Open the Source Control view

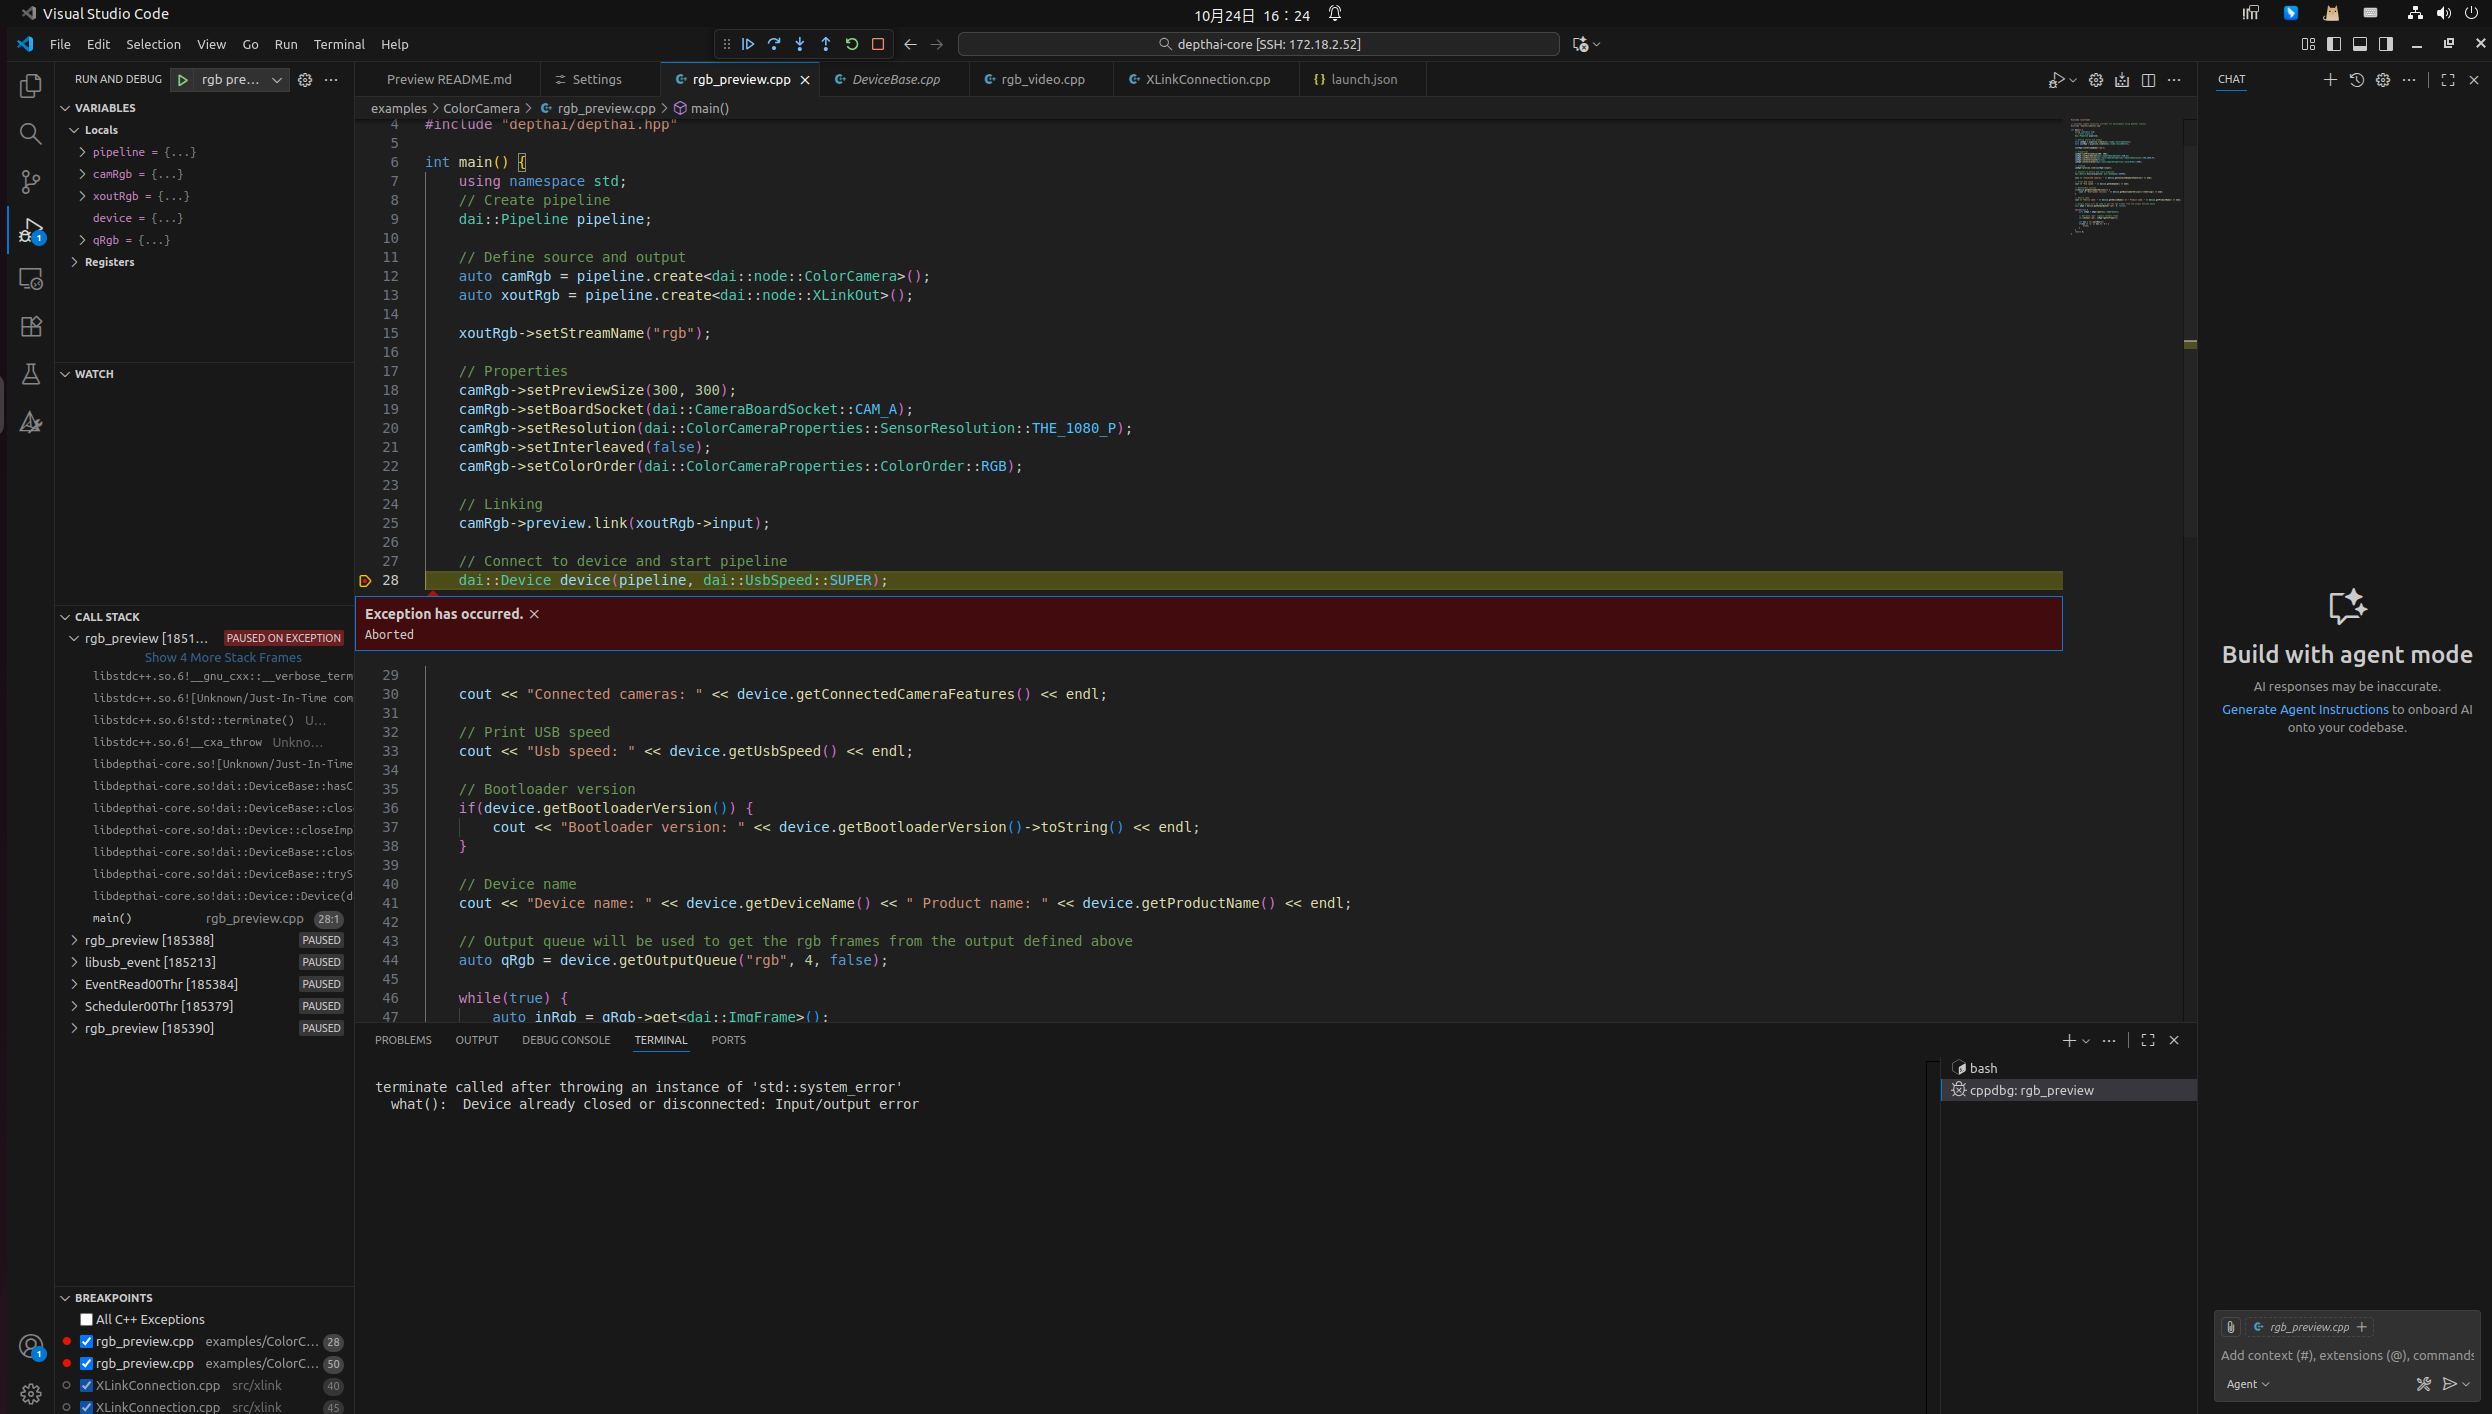(x=31, y=182)
